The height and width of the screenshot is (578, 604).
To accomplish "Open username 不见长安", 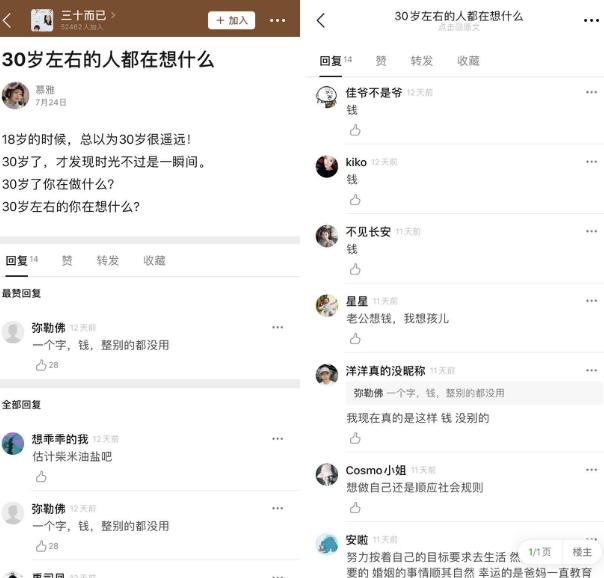I will (x=368, y=232).
